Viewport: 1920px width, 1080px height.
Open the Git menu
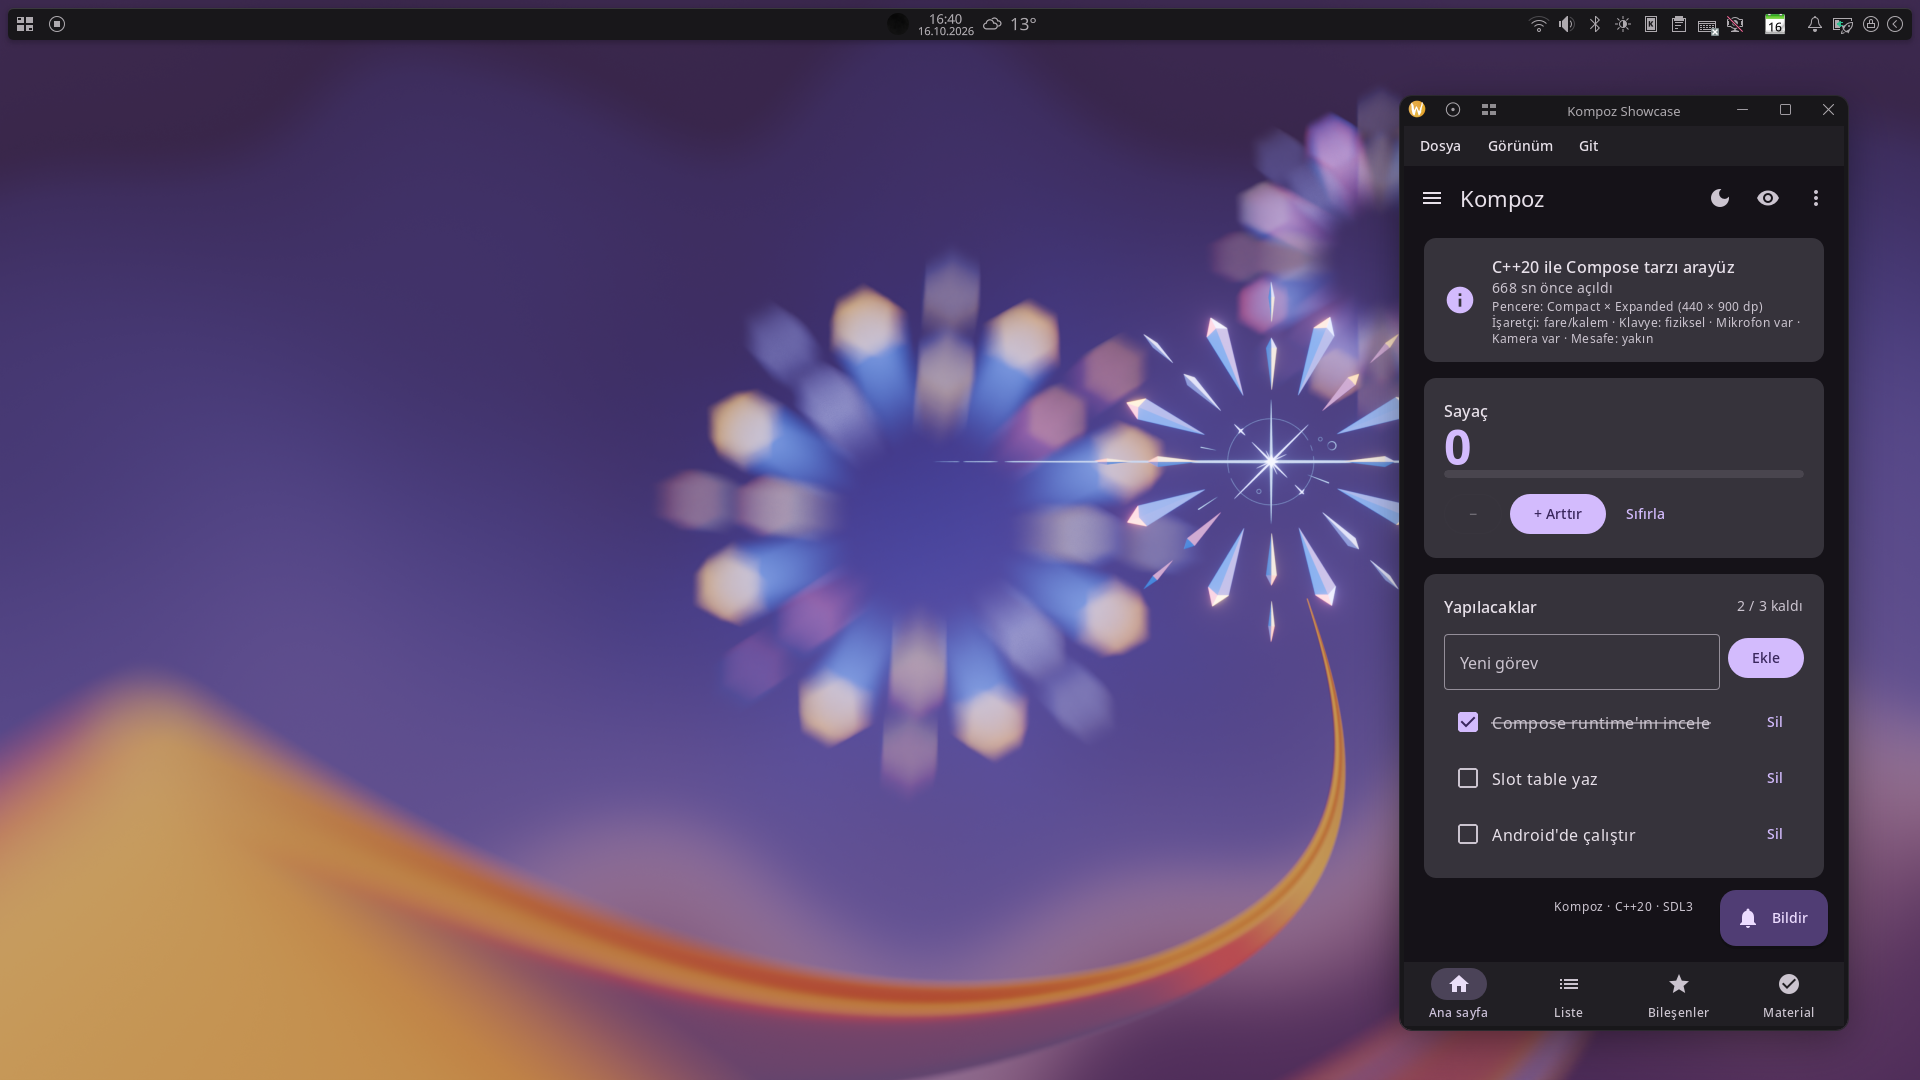pyautogui.click(x=1588, y=146)
